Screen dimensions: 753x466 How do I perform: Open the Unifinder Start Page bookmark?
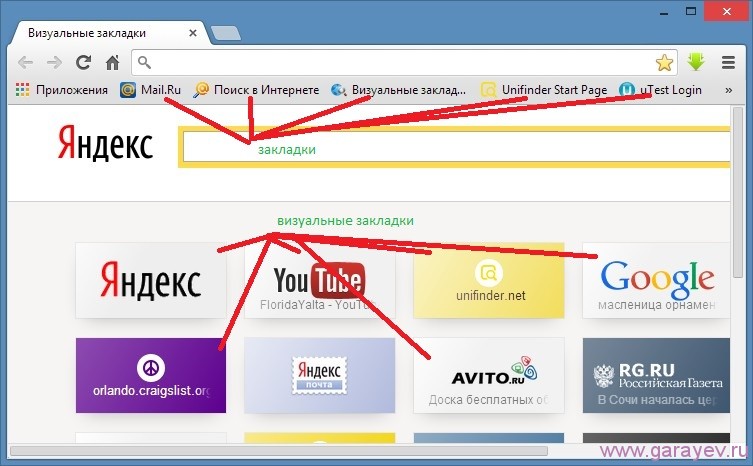click(544, 90)
